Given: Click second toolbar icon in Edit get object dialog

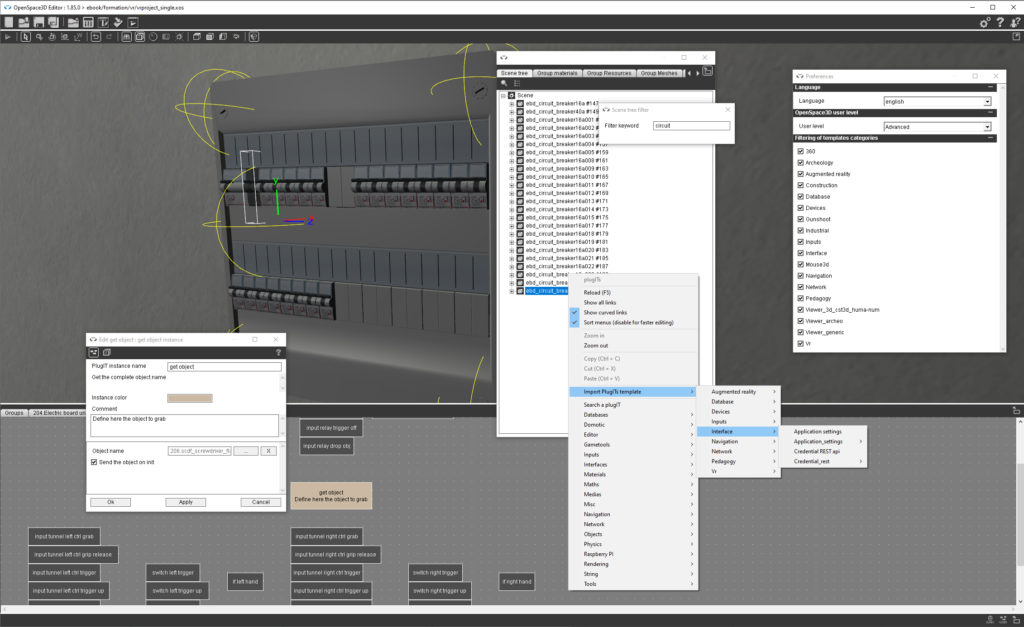Looking at the screenshot, I should (106, 352).
